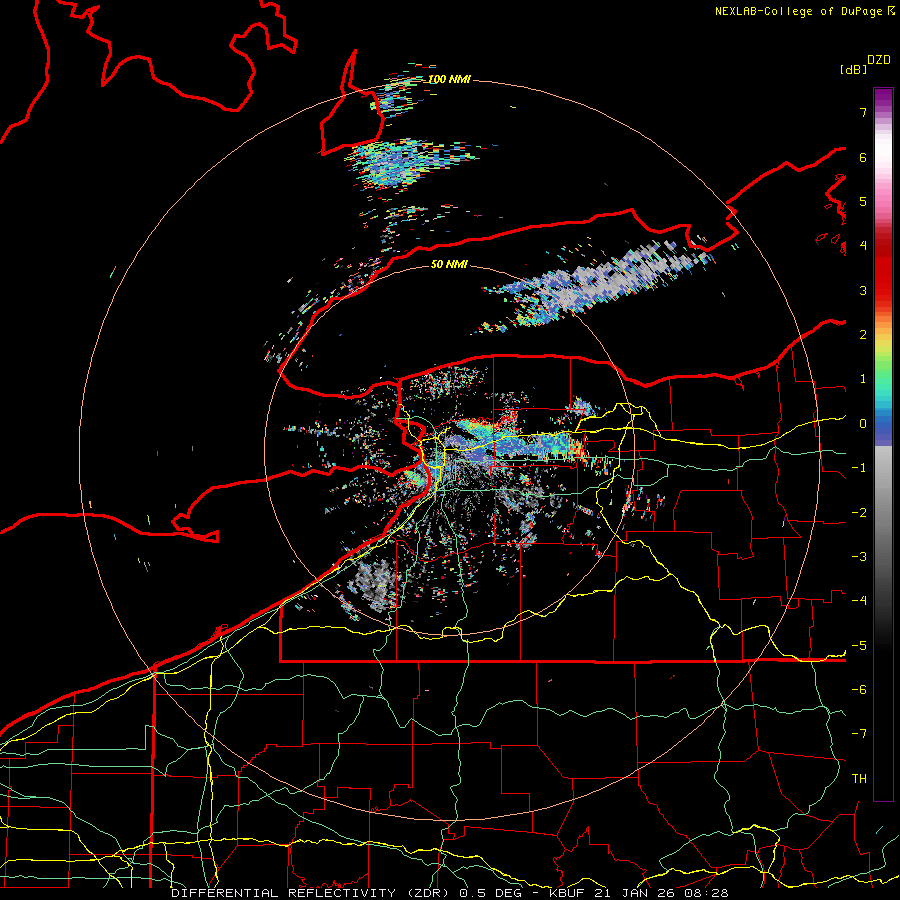This screenshot has width=900, height=900.
Task: Click the -5 dB tick label on the scale
Action: click(x=859, y=646)
